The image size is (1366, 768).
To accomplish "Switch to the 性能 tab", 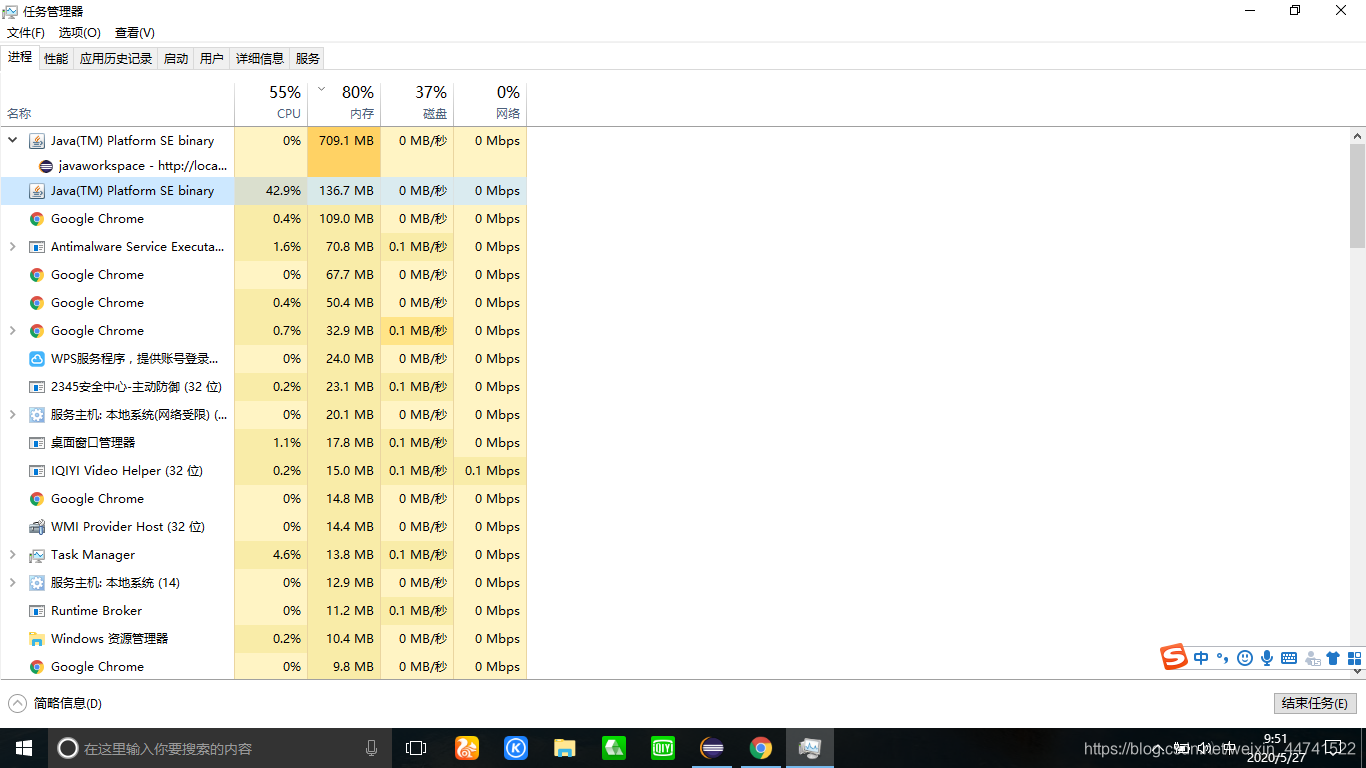I will click(56, 59).
